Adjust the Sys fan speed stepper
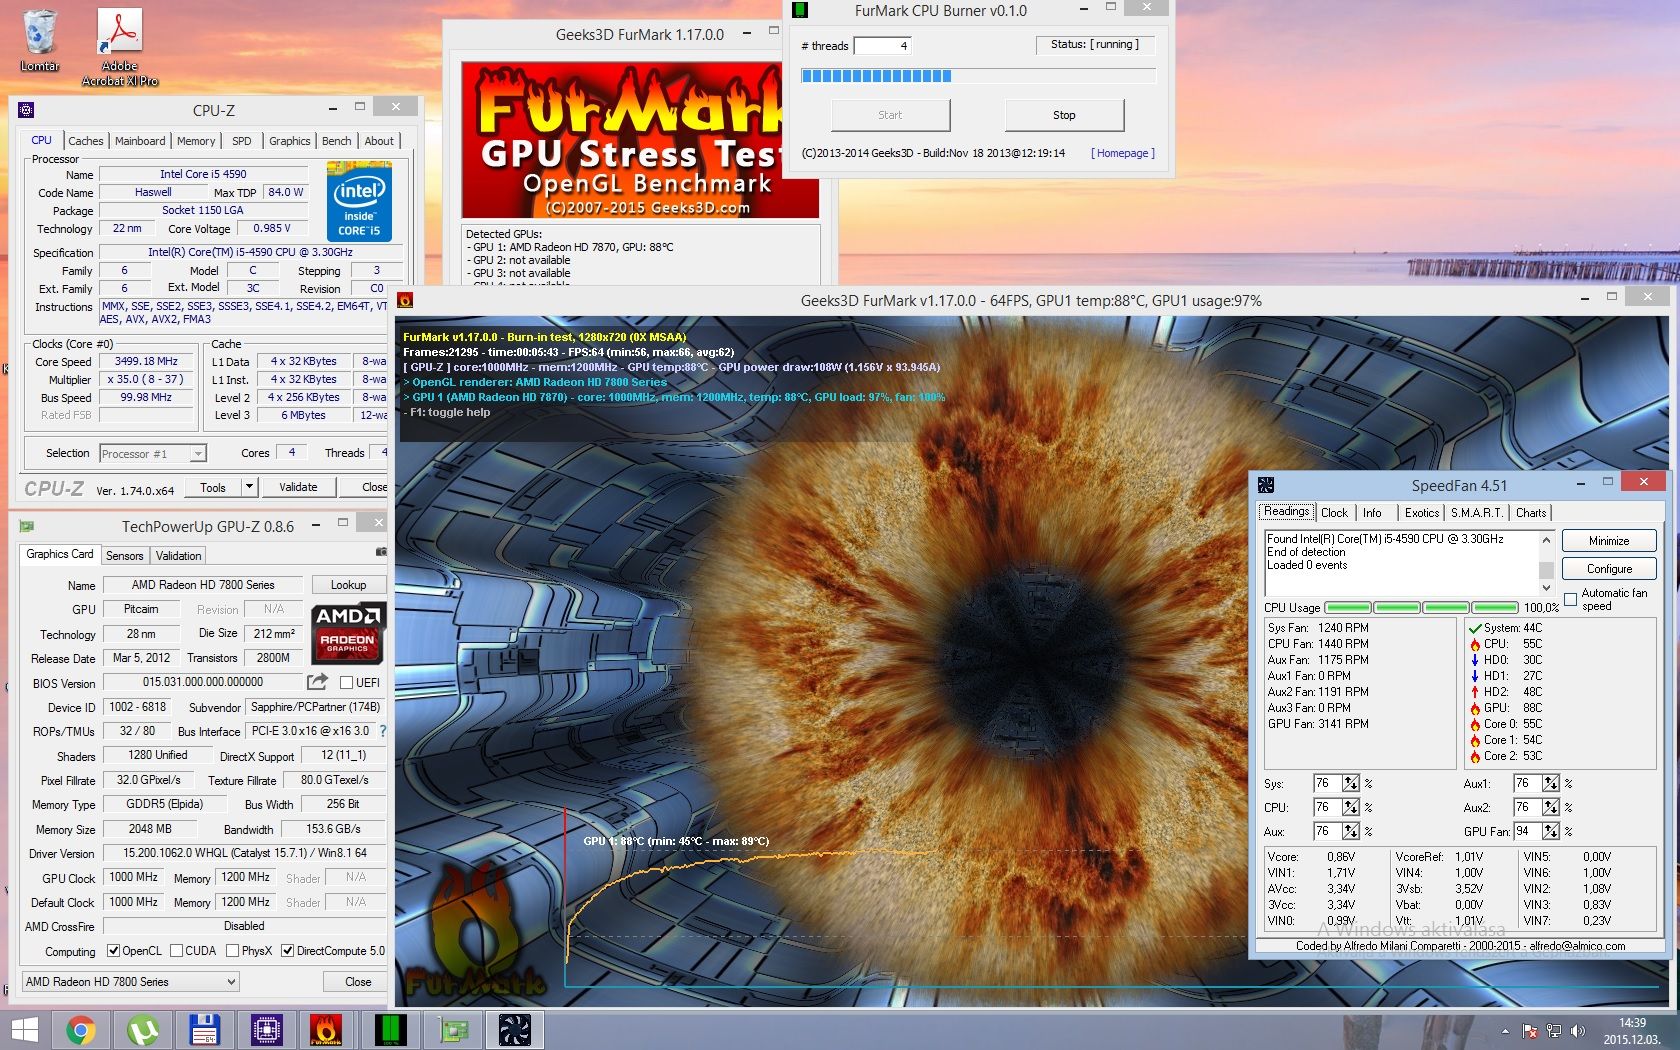 click(x=1351, y=783)
